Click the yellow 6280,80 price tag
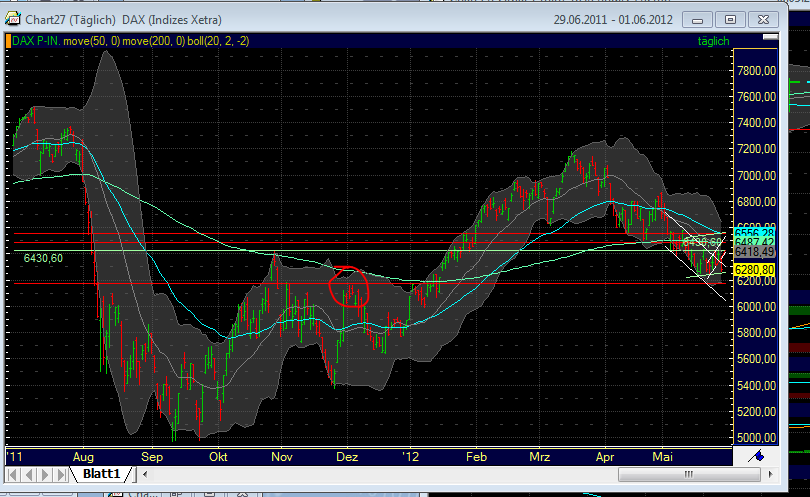 coord(755,270)
